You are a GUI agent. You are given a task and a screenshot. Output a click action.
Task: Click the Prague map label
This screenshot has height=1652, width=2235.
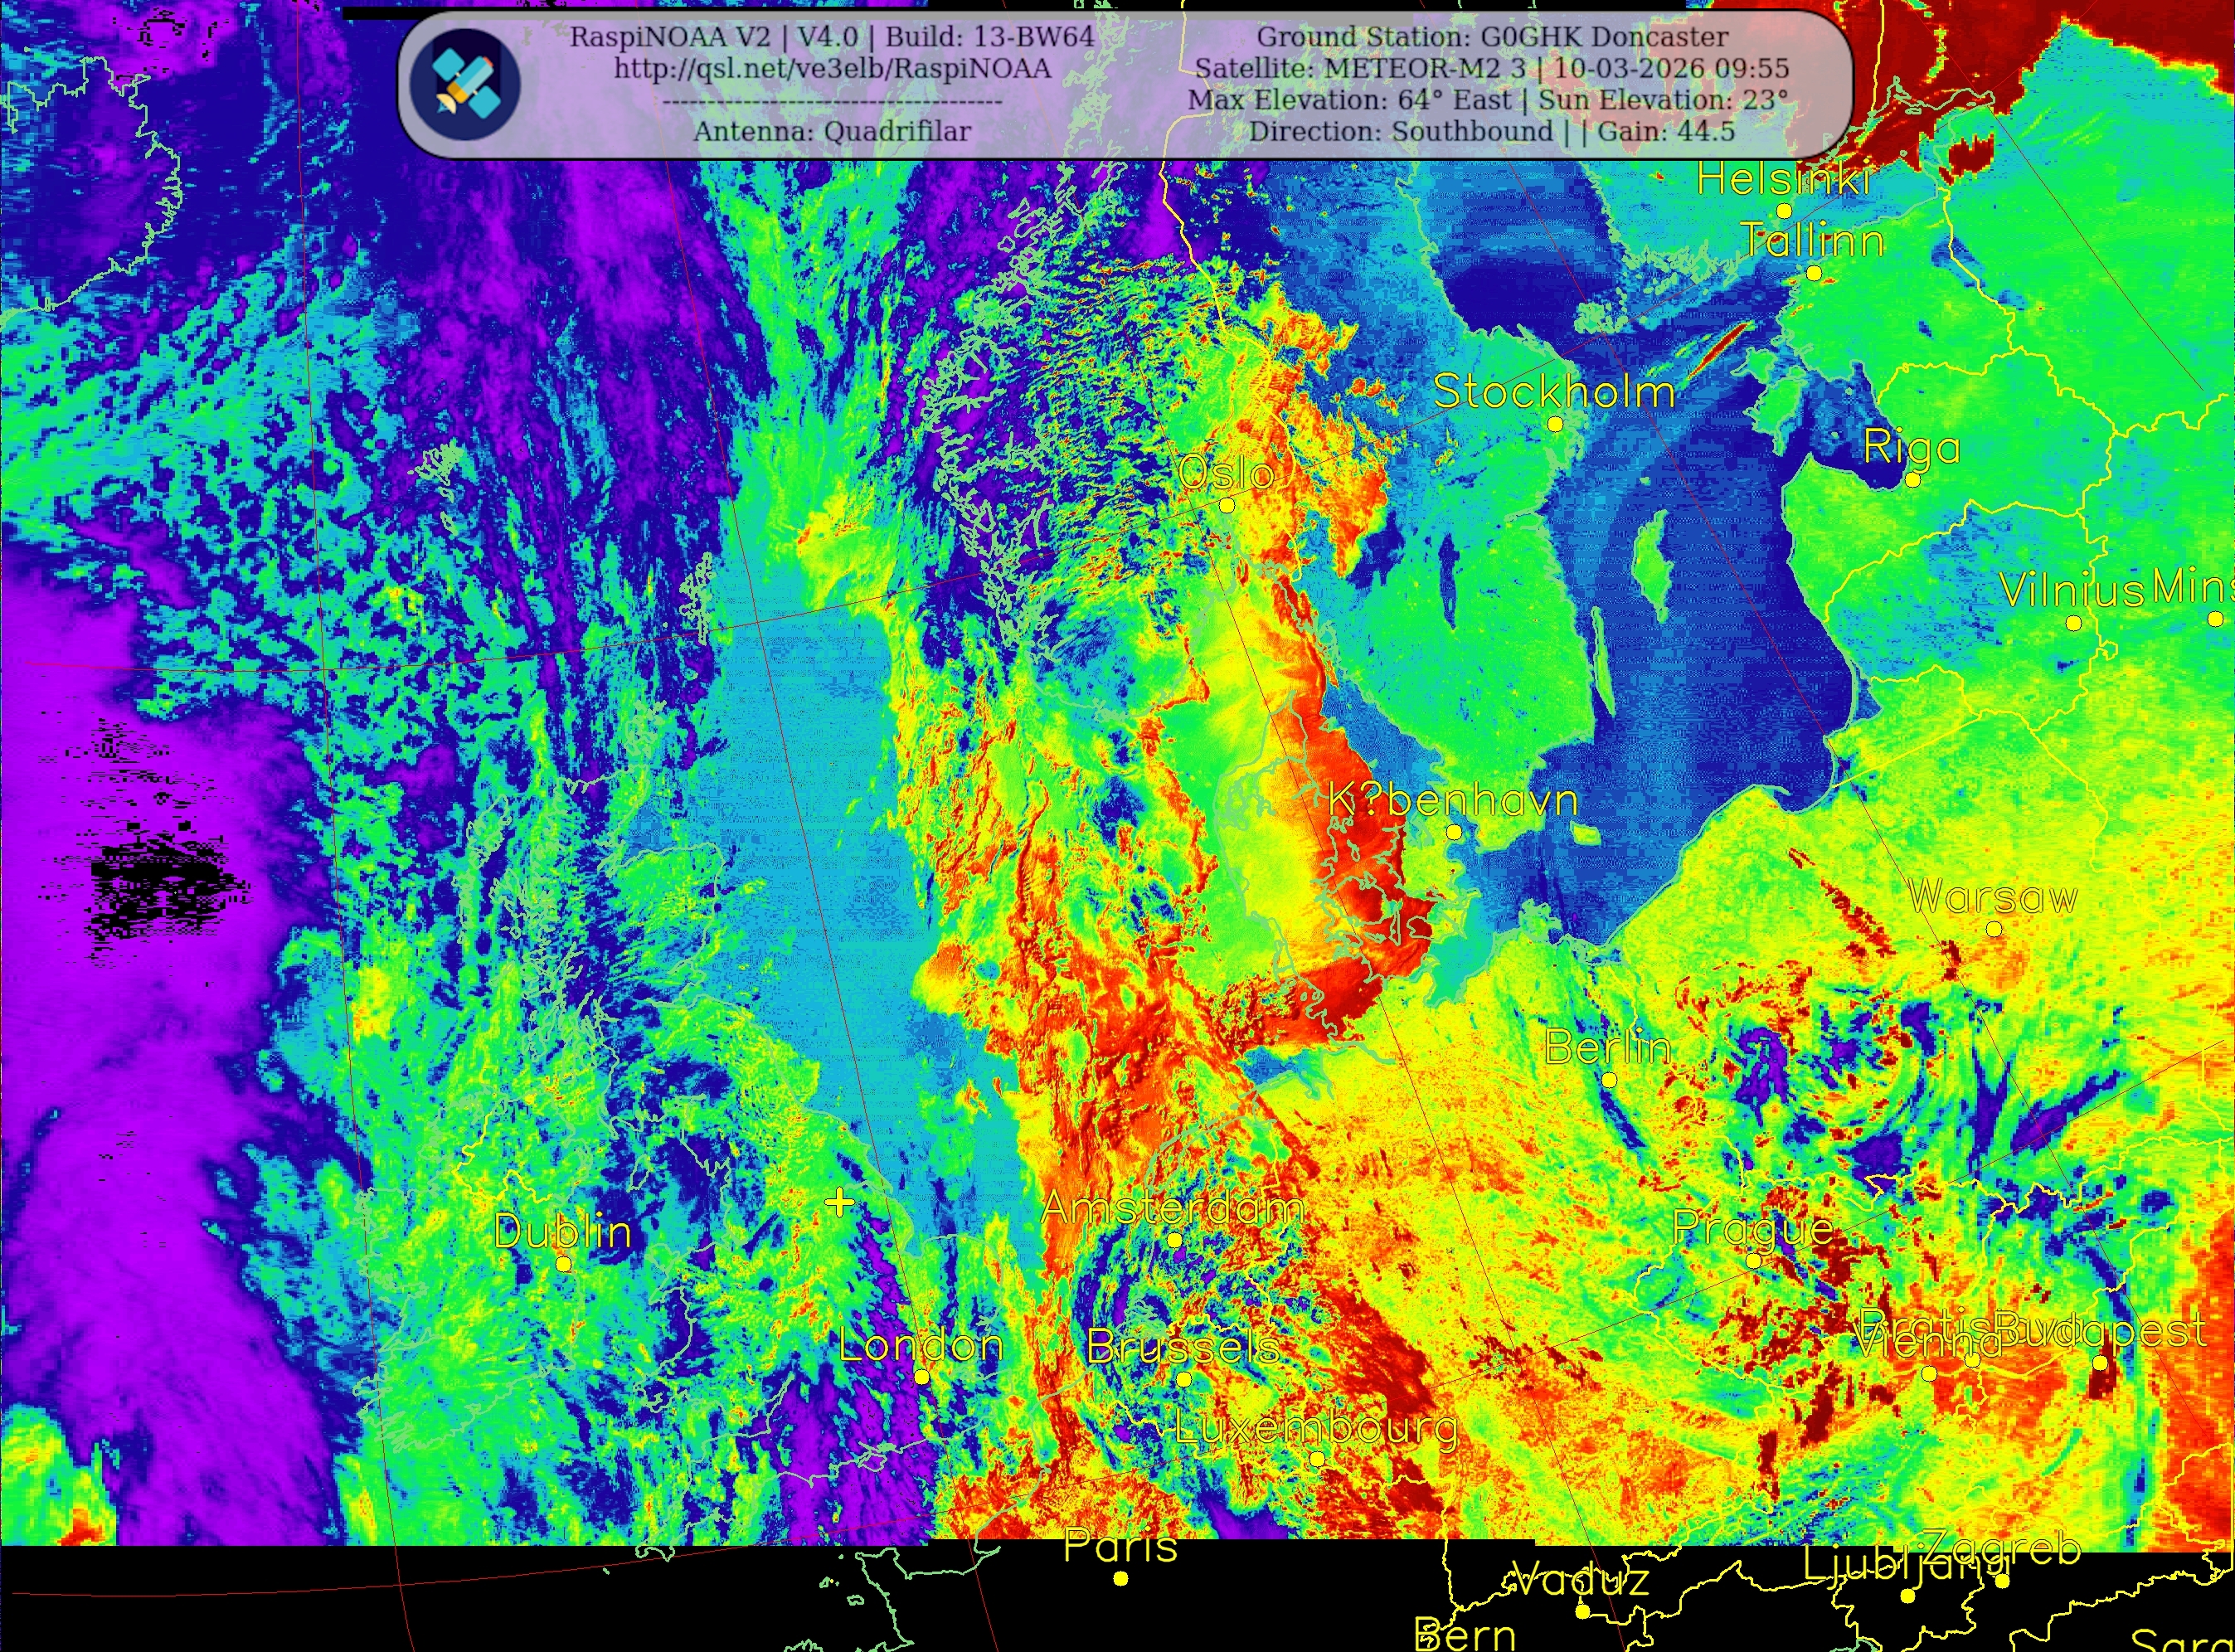1753,1227
